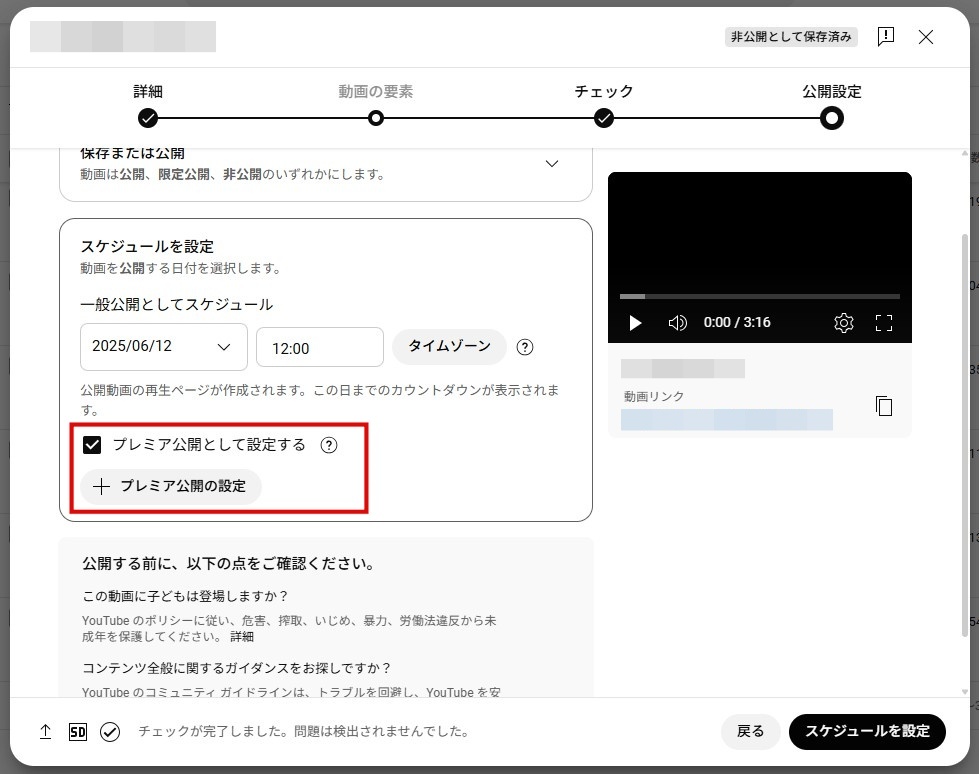Image resolution: width=979 pixels, height=774 pixels.
Task: Open 詳細 link about child policy
Action: click(x=242, y=637)
